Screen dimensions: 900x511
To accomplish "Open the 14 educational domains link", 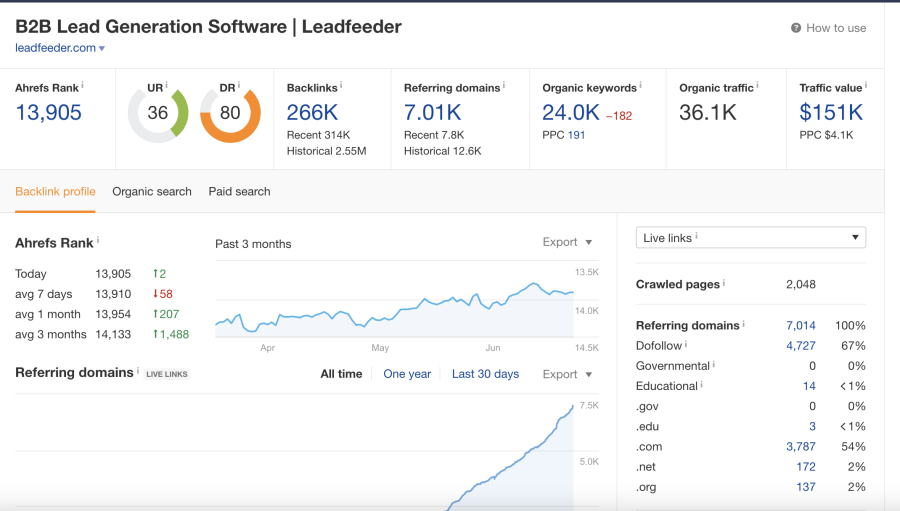I will pyautogui.click(x=809, y=386).
